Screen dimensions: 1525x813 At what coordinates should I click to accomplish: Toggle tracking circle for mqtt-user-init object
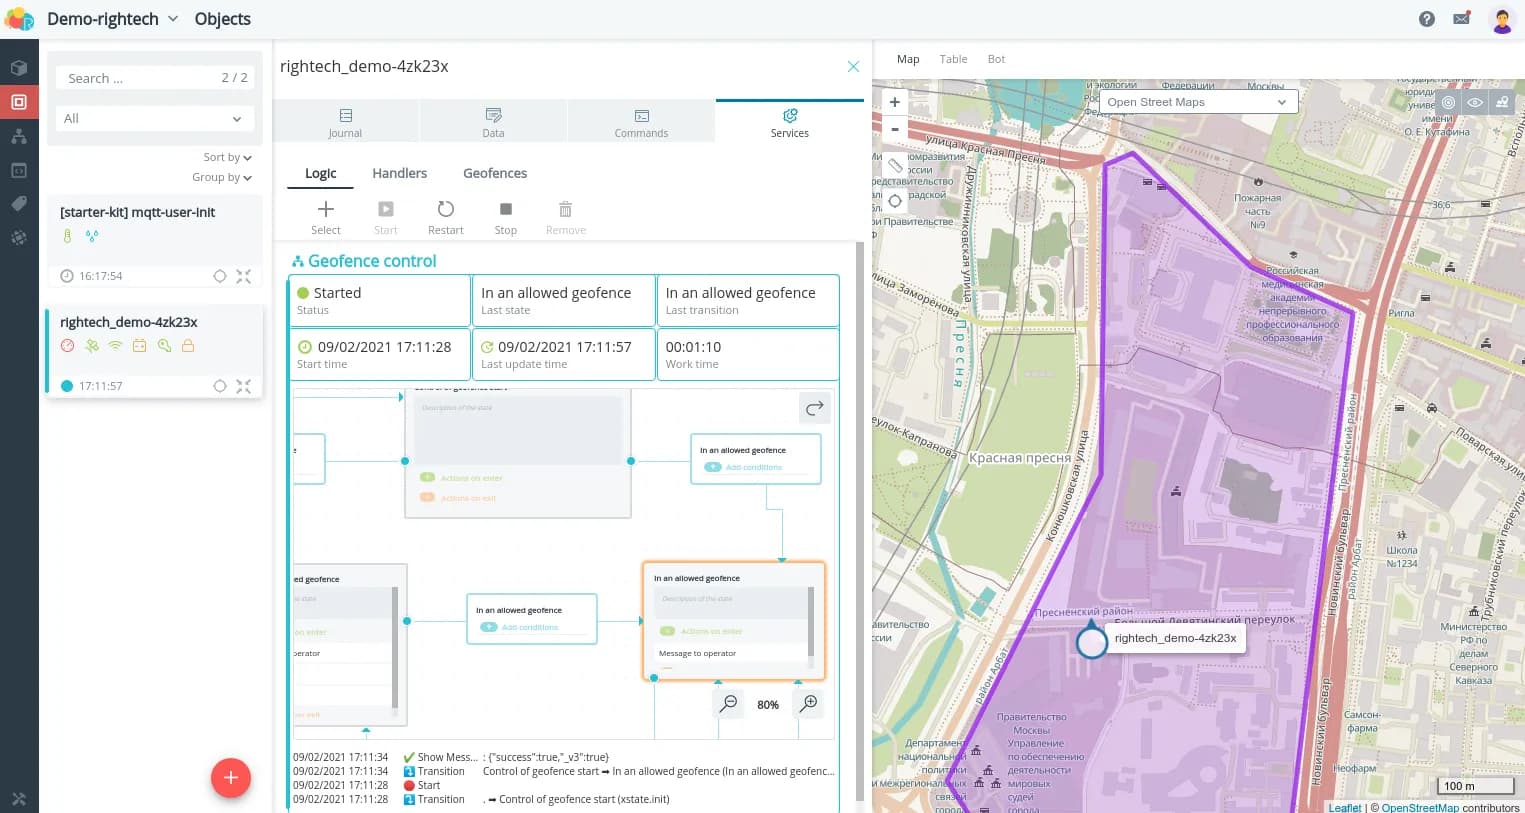pyautogui.click(x=220, y=276)
